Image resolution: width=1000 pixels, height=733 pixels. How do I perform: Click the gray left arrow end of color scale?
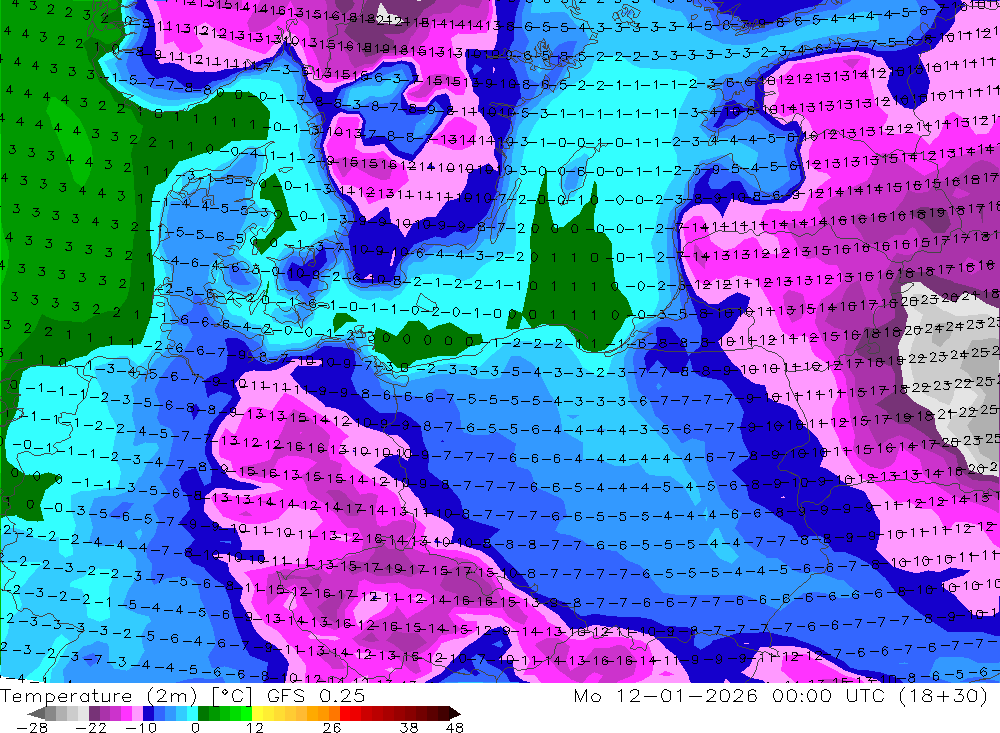point(36,714)
